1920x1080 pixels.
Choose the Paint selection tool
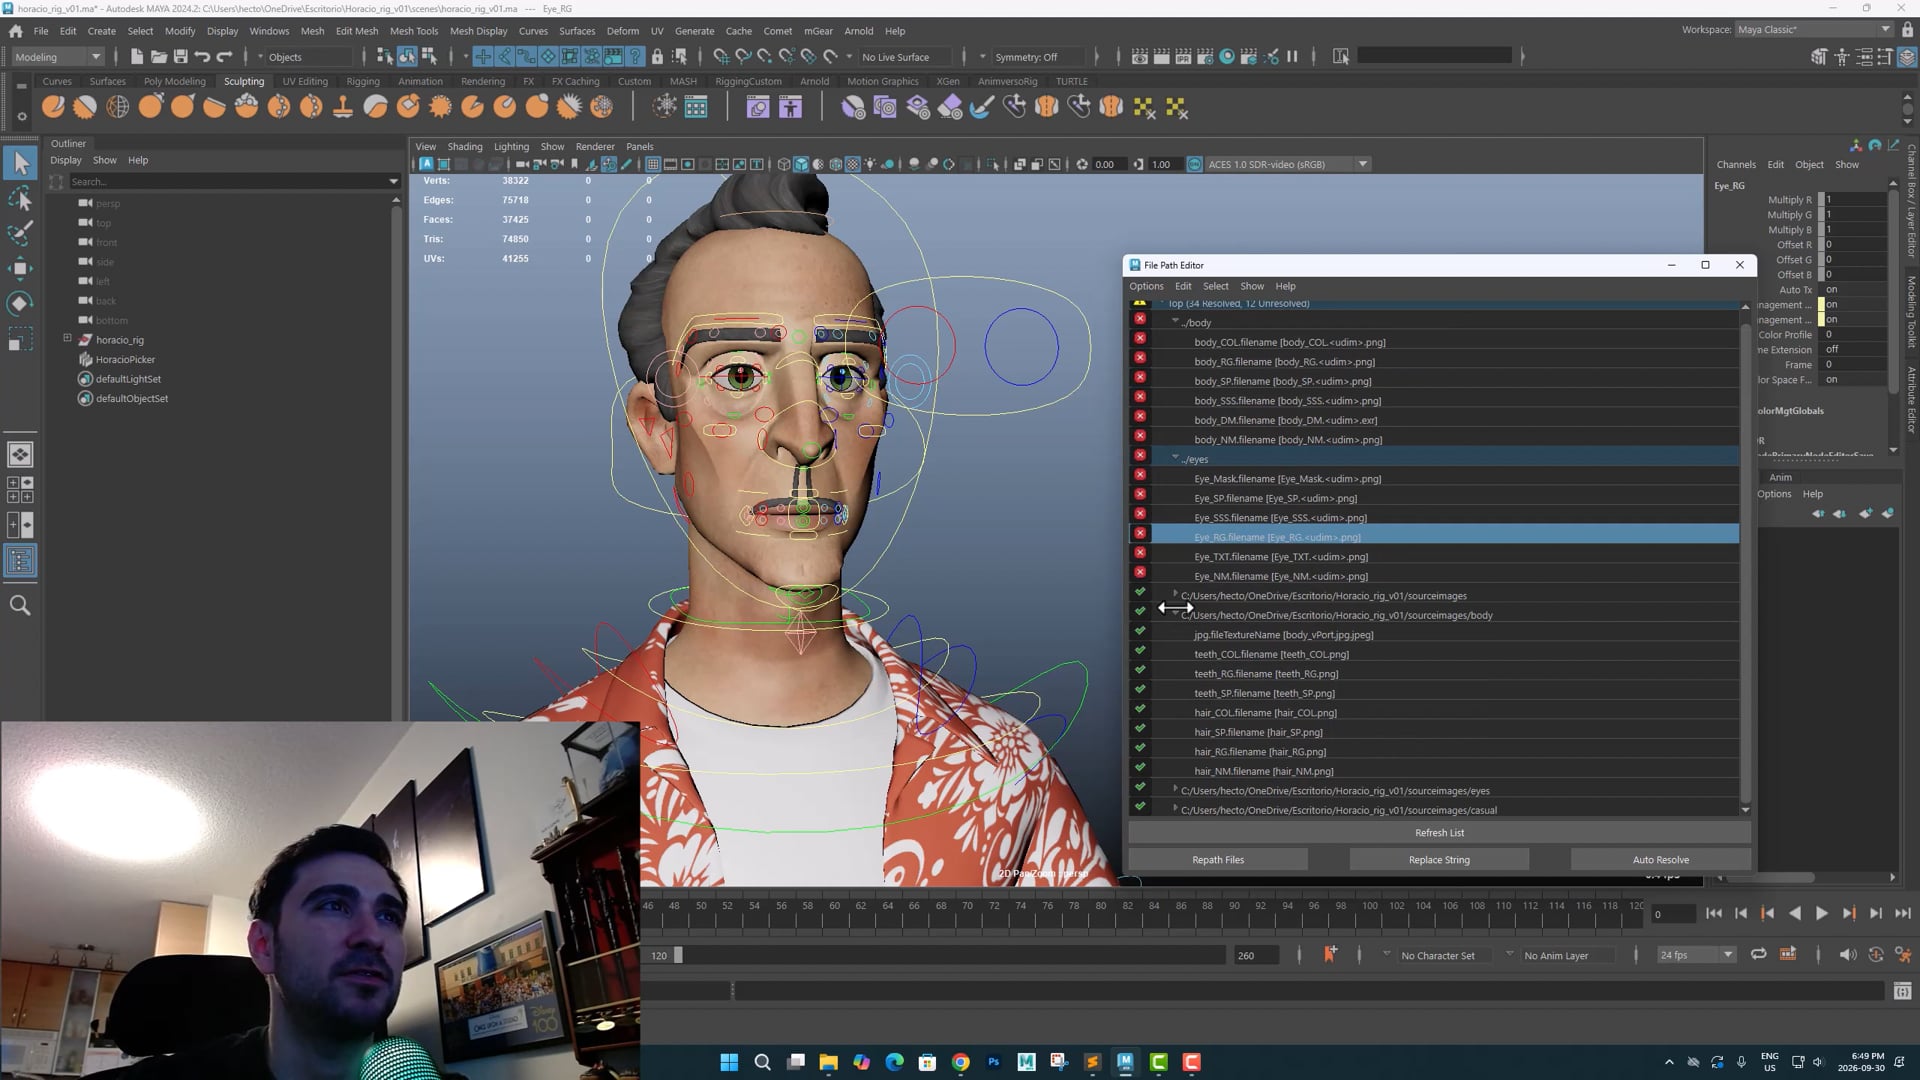coord(20,234)
